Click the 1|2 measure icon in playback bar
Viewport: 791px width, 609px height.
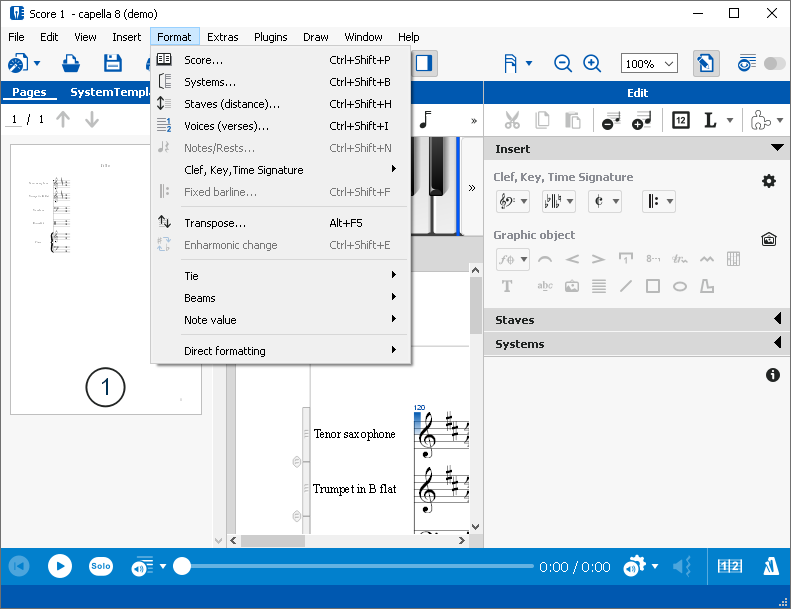729,567
